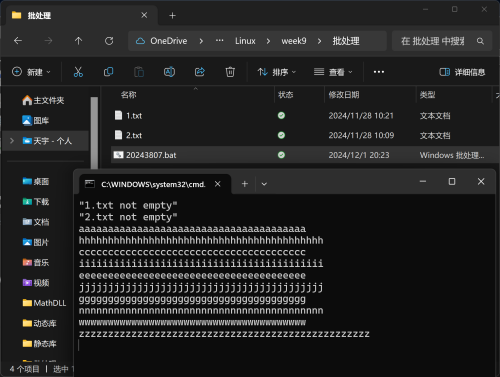Open the toolbar three-dot more menu
500x377 pixels.
pyautogui.click(x=379, y=72)
